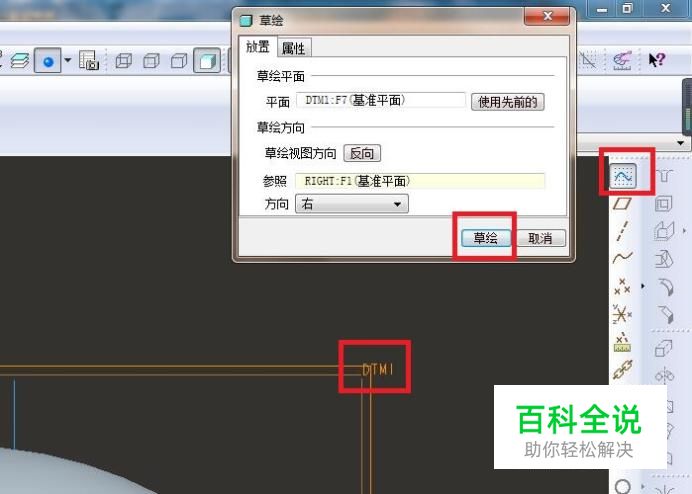This screenshot has width=692, height=494.
Task: Activate the What's This context help cursor
Action: tap(656, 60)
